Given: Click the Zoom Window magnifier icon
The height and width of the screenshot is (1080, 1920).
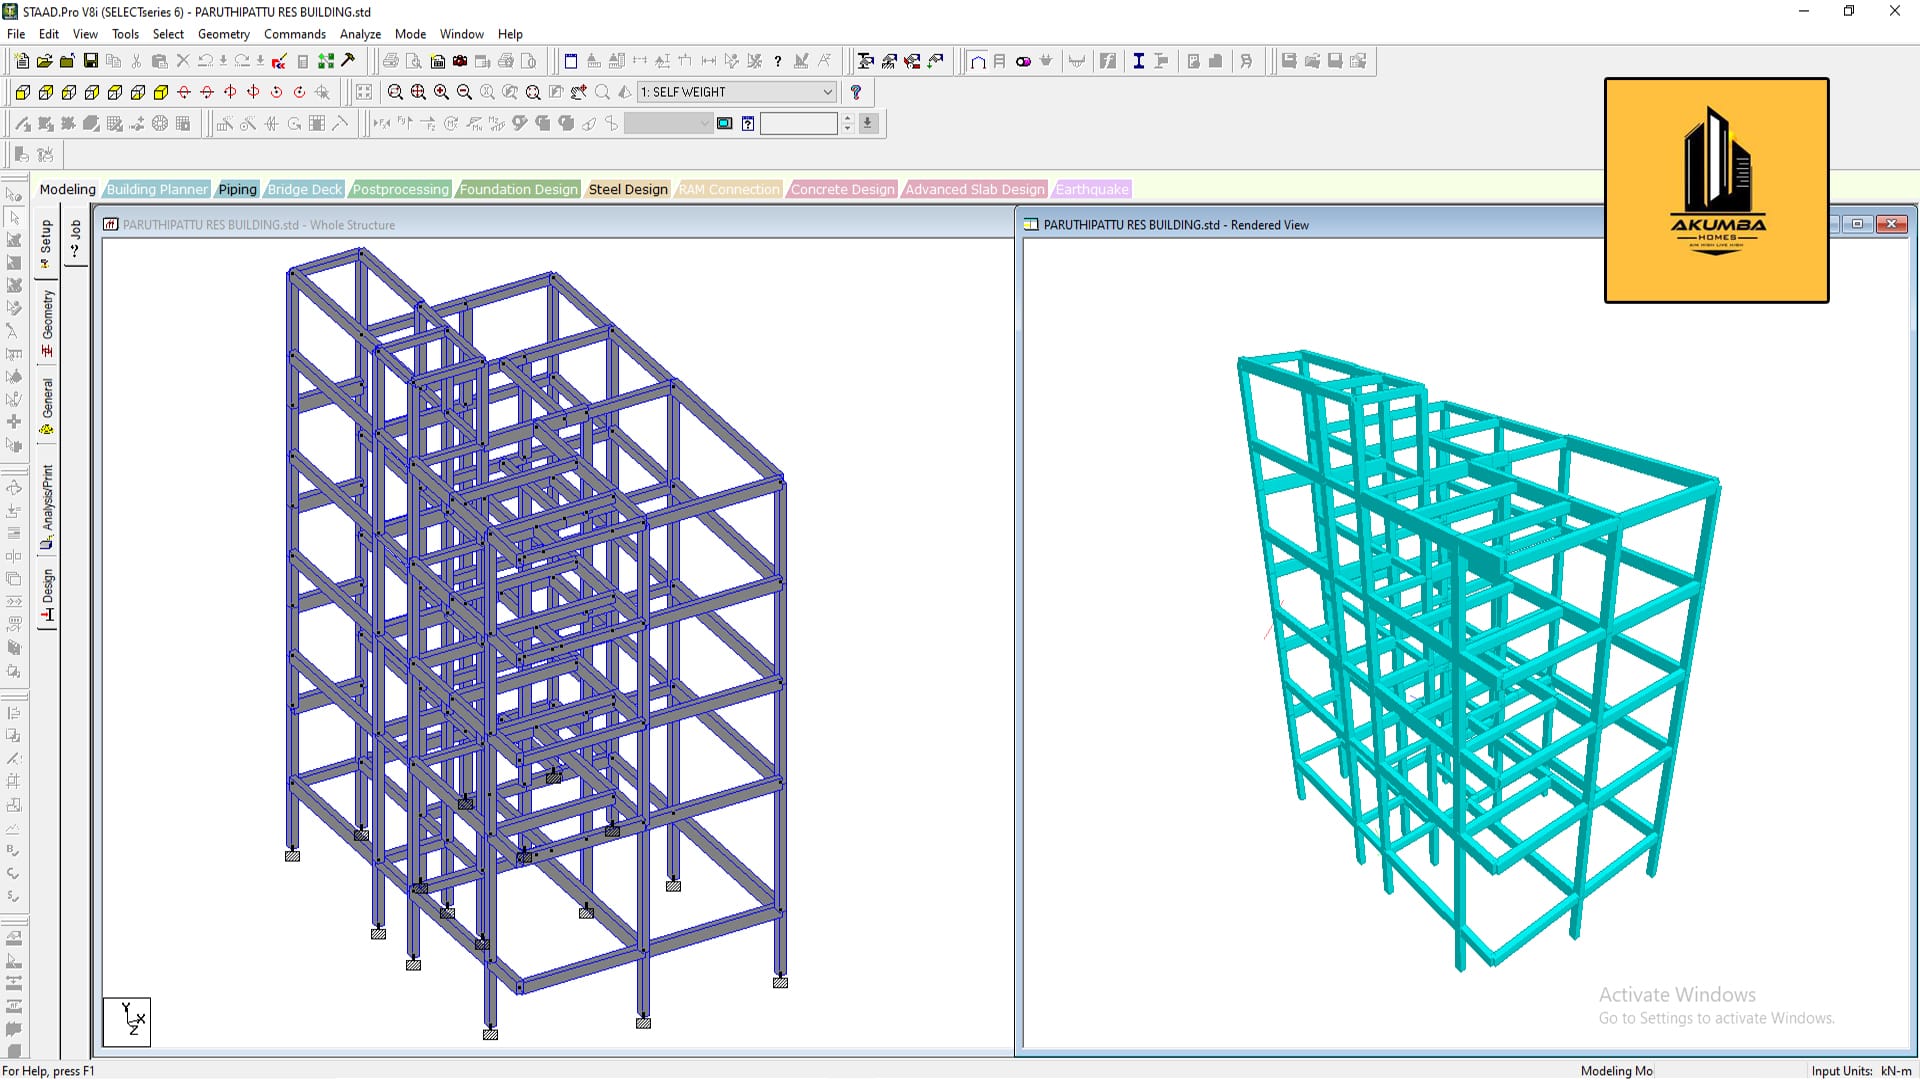Looking at the screenshot, I should coord(395,92).
